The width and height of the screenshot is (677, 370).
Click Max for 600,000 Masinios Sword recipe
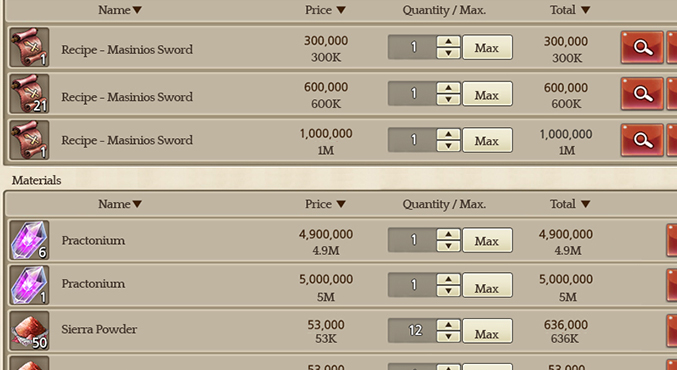pyautogui.click(x=487, y=94)
